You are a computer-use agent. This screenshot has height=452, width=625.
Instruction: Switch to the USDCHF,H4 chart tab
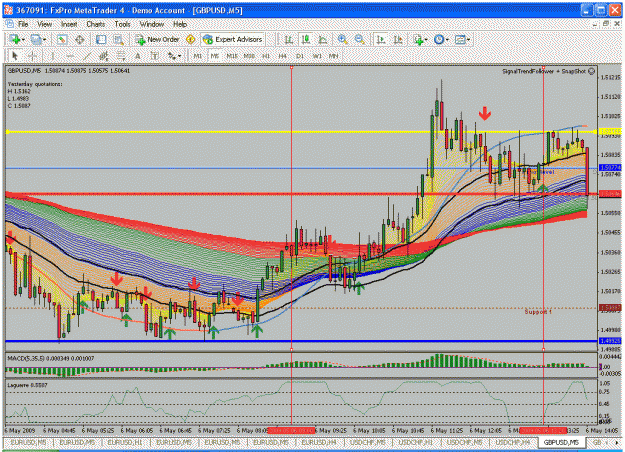(x=513, y=442)
